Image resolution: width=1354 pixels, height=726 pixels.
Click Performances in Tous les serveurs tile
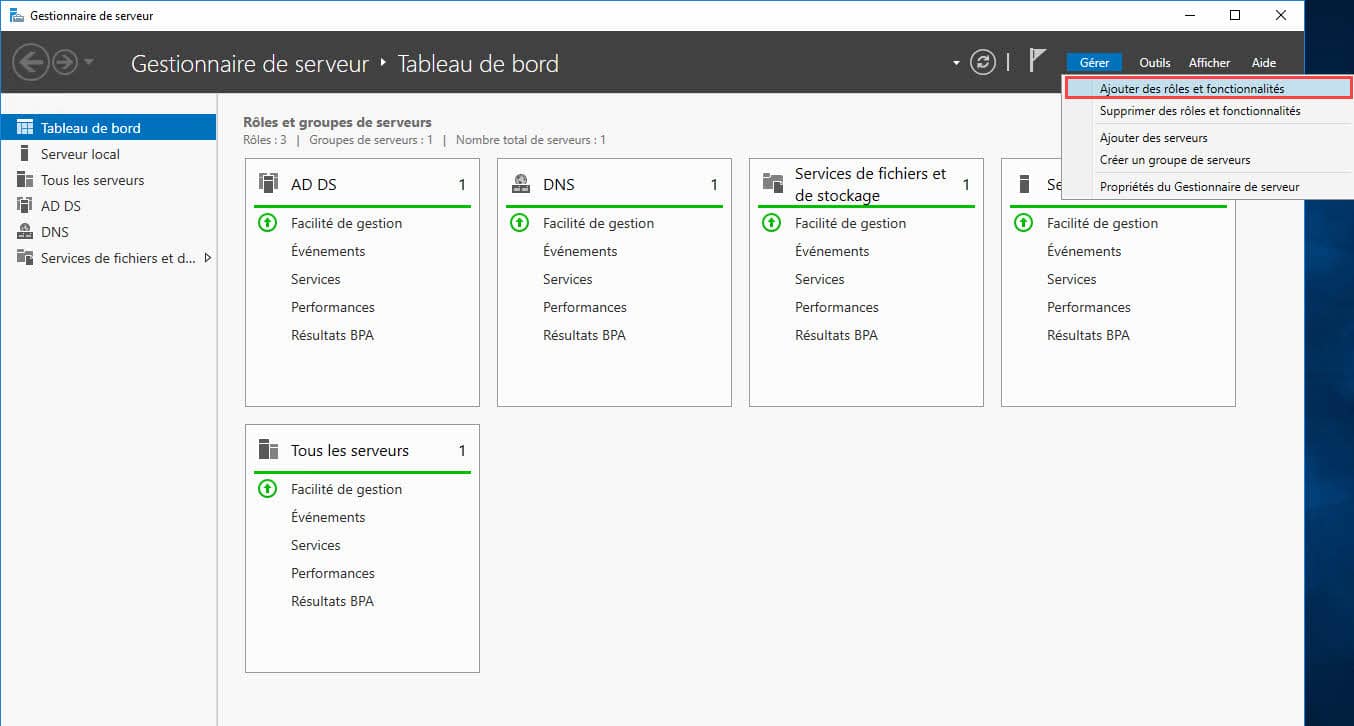332,573
